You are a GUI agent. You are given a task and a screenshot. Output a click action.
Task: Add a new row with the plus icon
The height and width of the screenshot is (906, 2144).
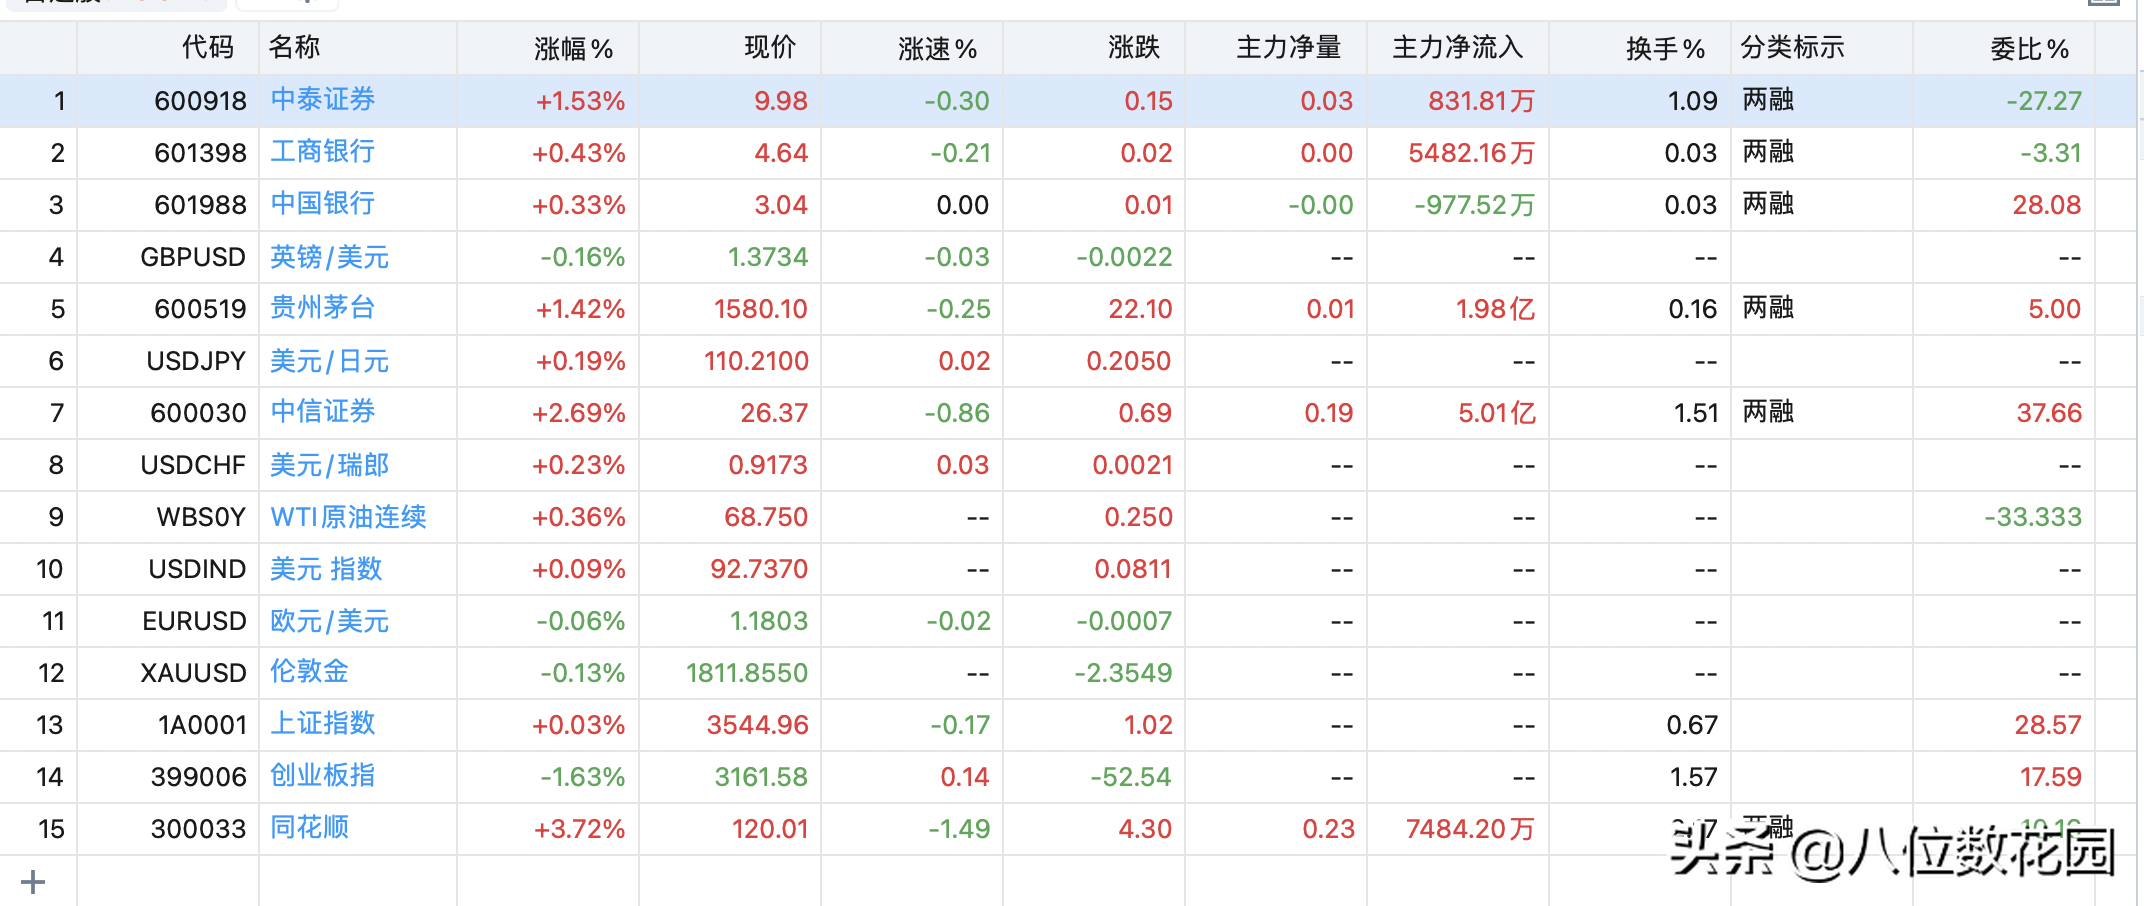(x=33, y=882)
